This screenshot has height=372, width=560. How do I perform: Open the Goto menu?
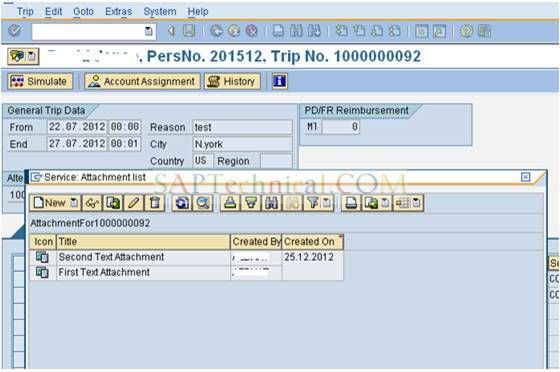pos(83,11)
